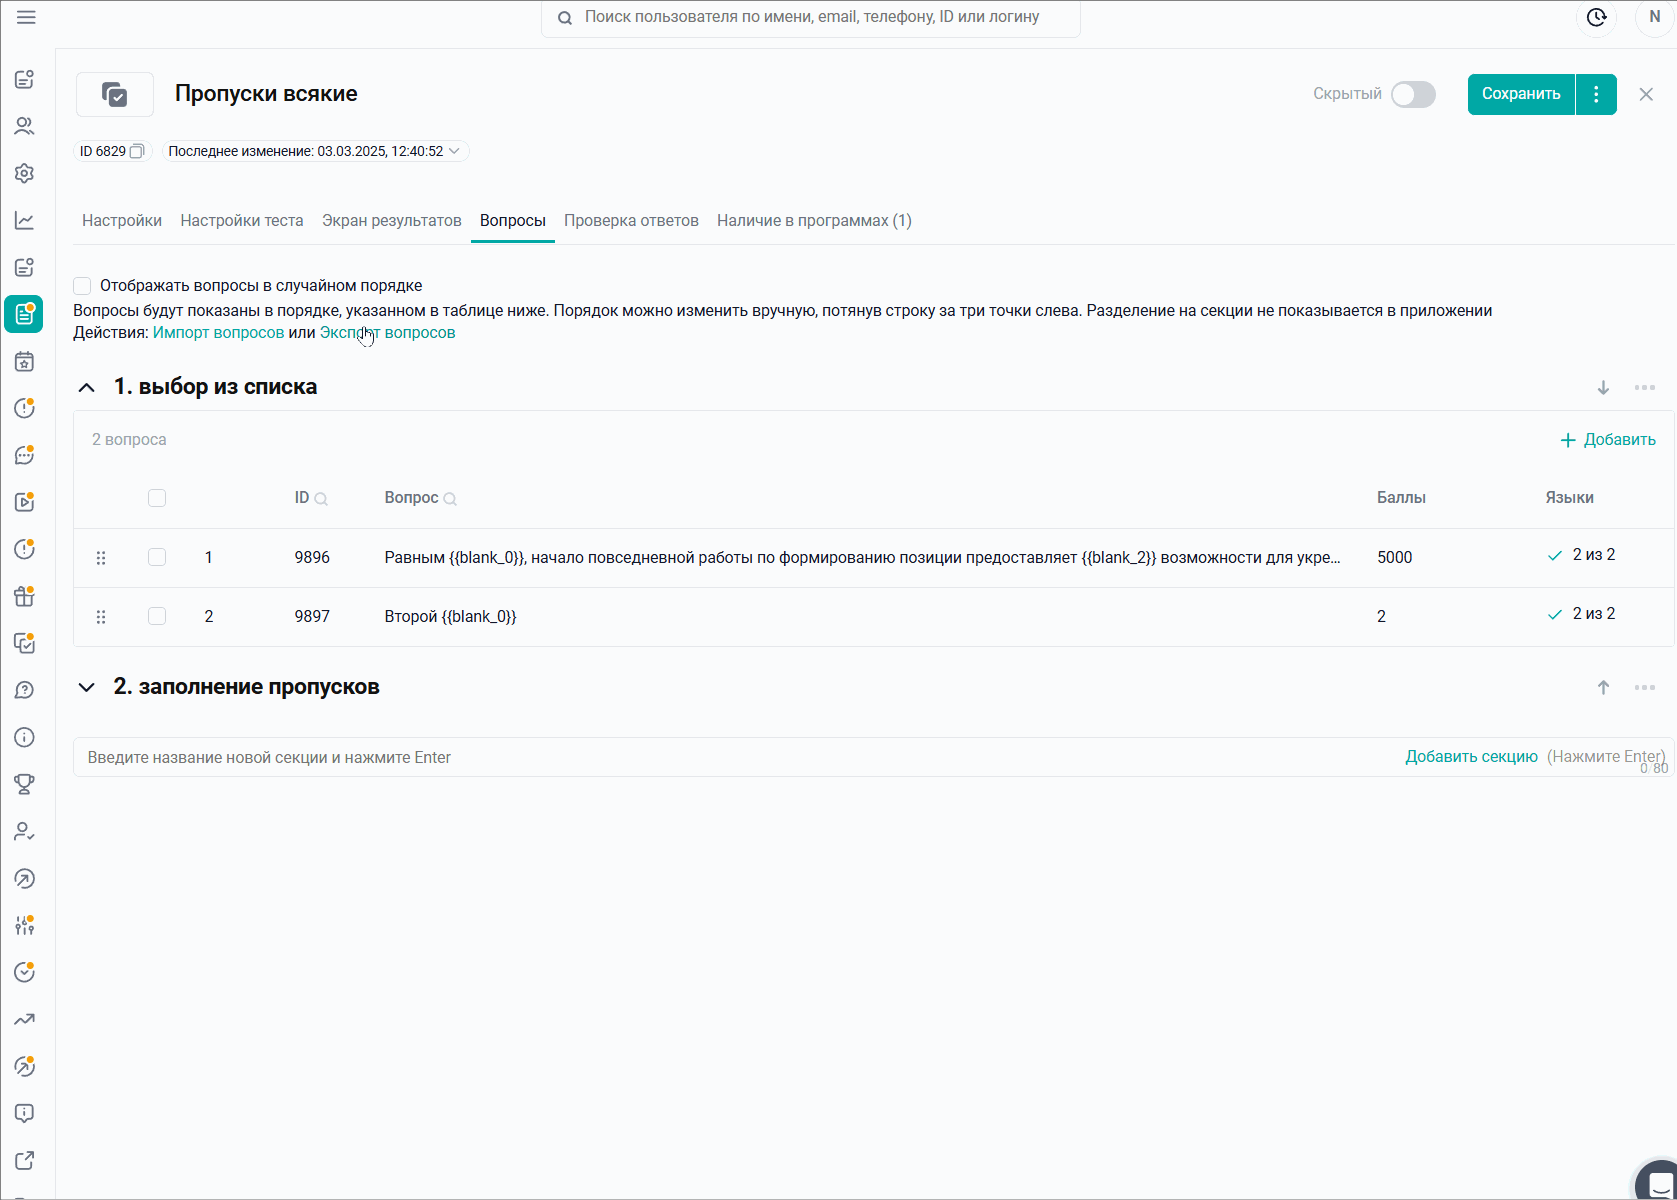Open the N user avatar

click(1655, 17)
